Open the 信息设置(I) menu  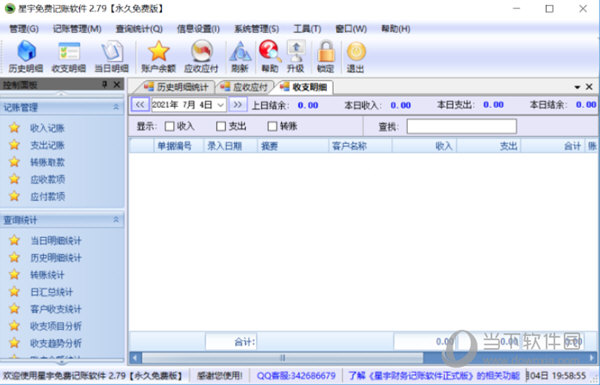pos(198,29)
